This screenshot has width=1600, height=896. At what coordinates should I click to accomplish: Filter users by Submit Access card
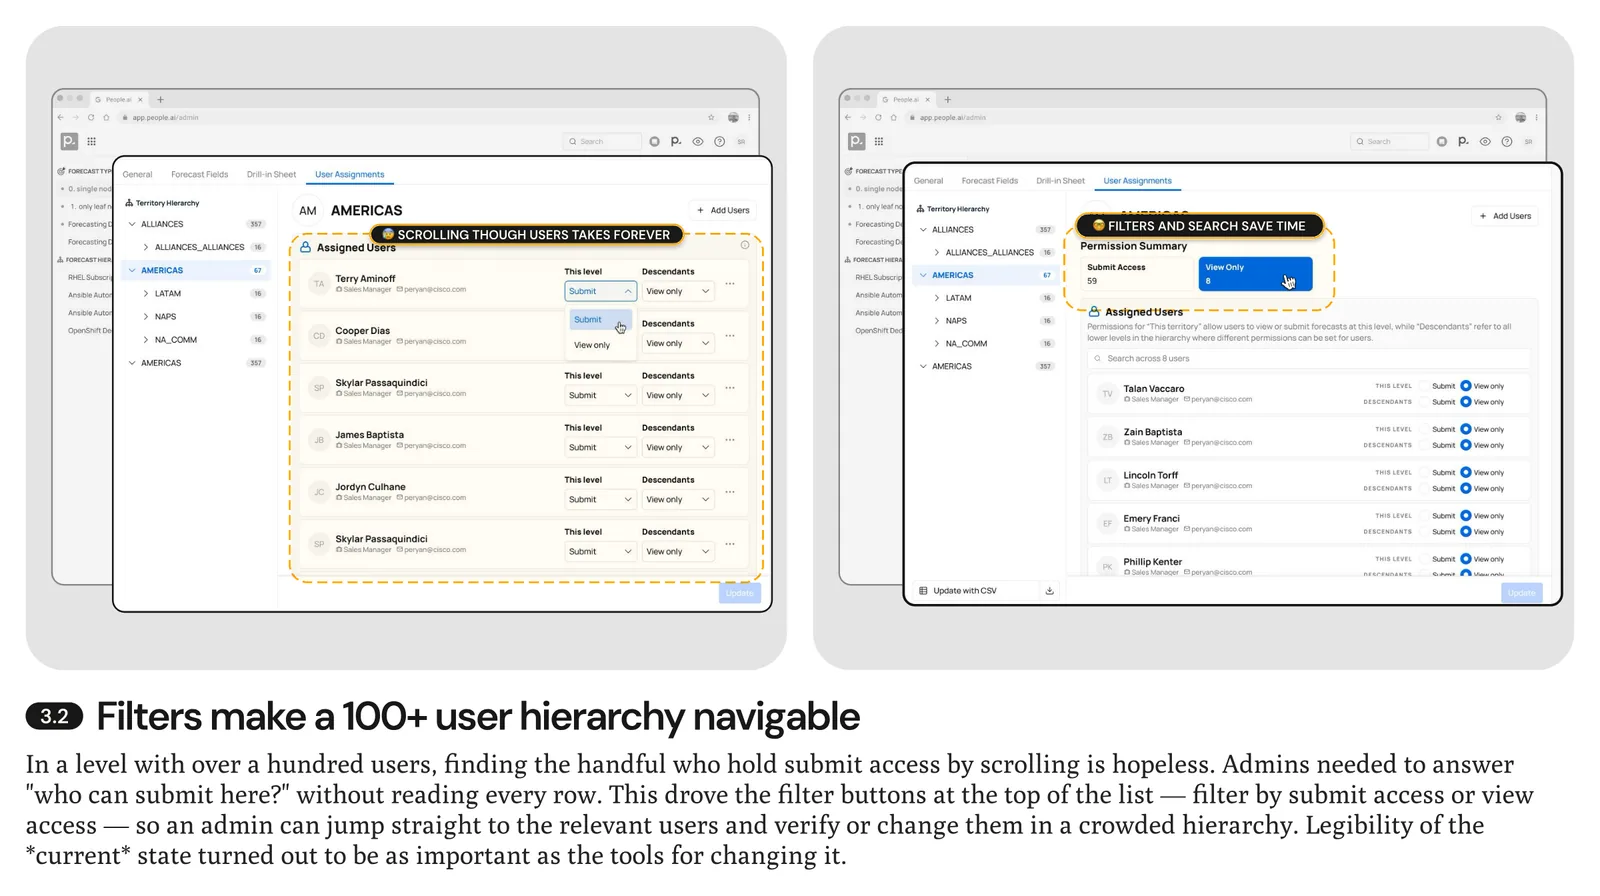pos(1138,274)
